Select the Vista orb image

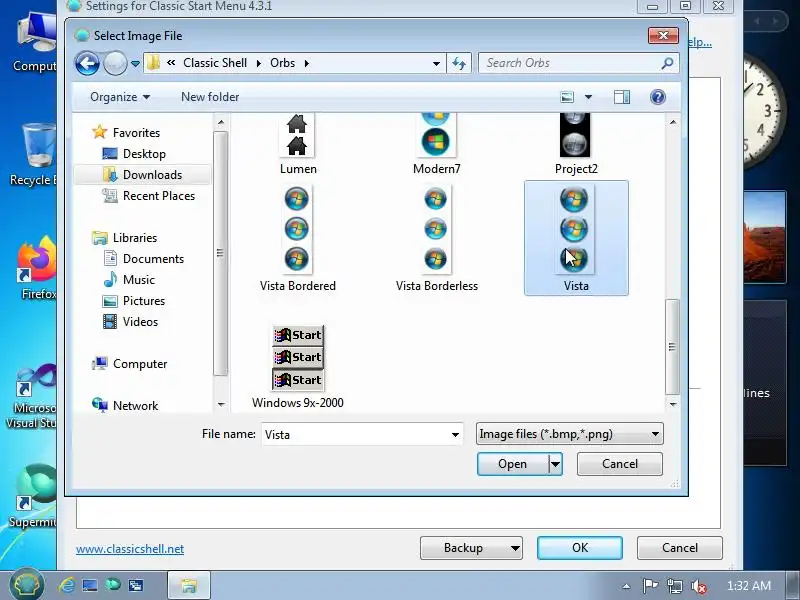tap(576, 238)
